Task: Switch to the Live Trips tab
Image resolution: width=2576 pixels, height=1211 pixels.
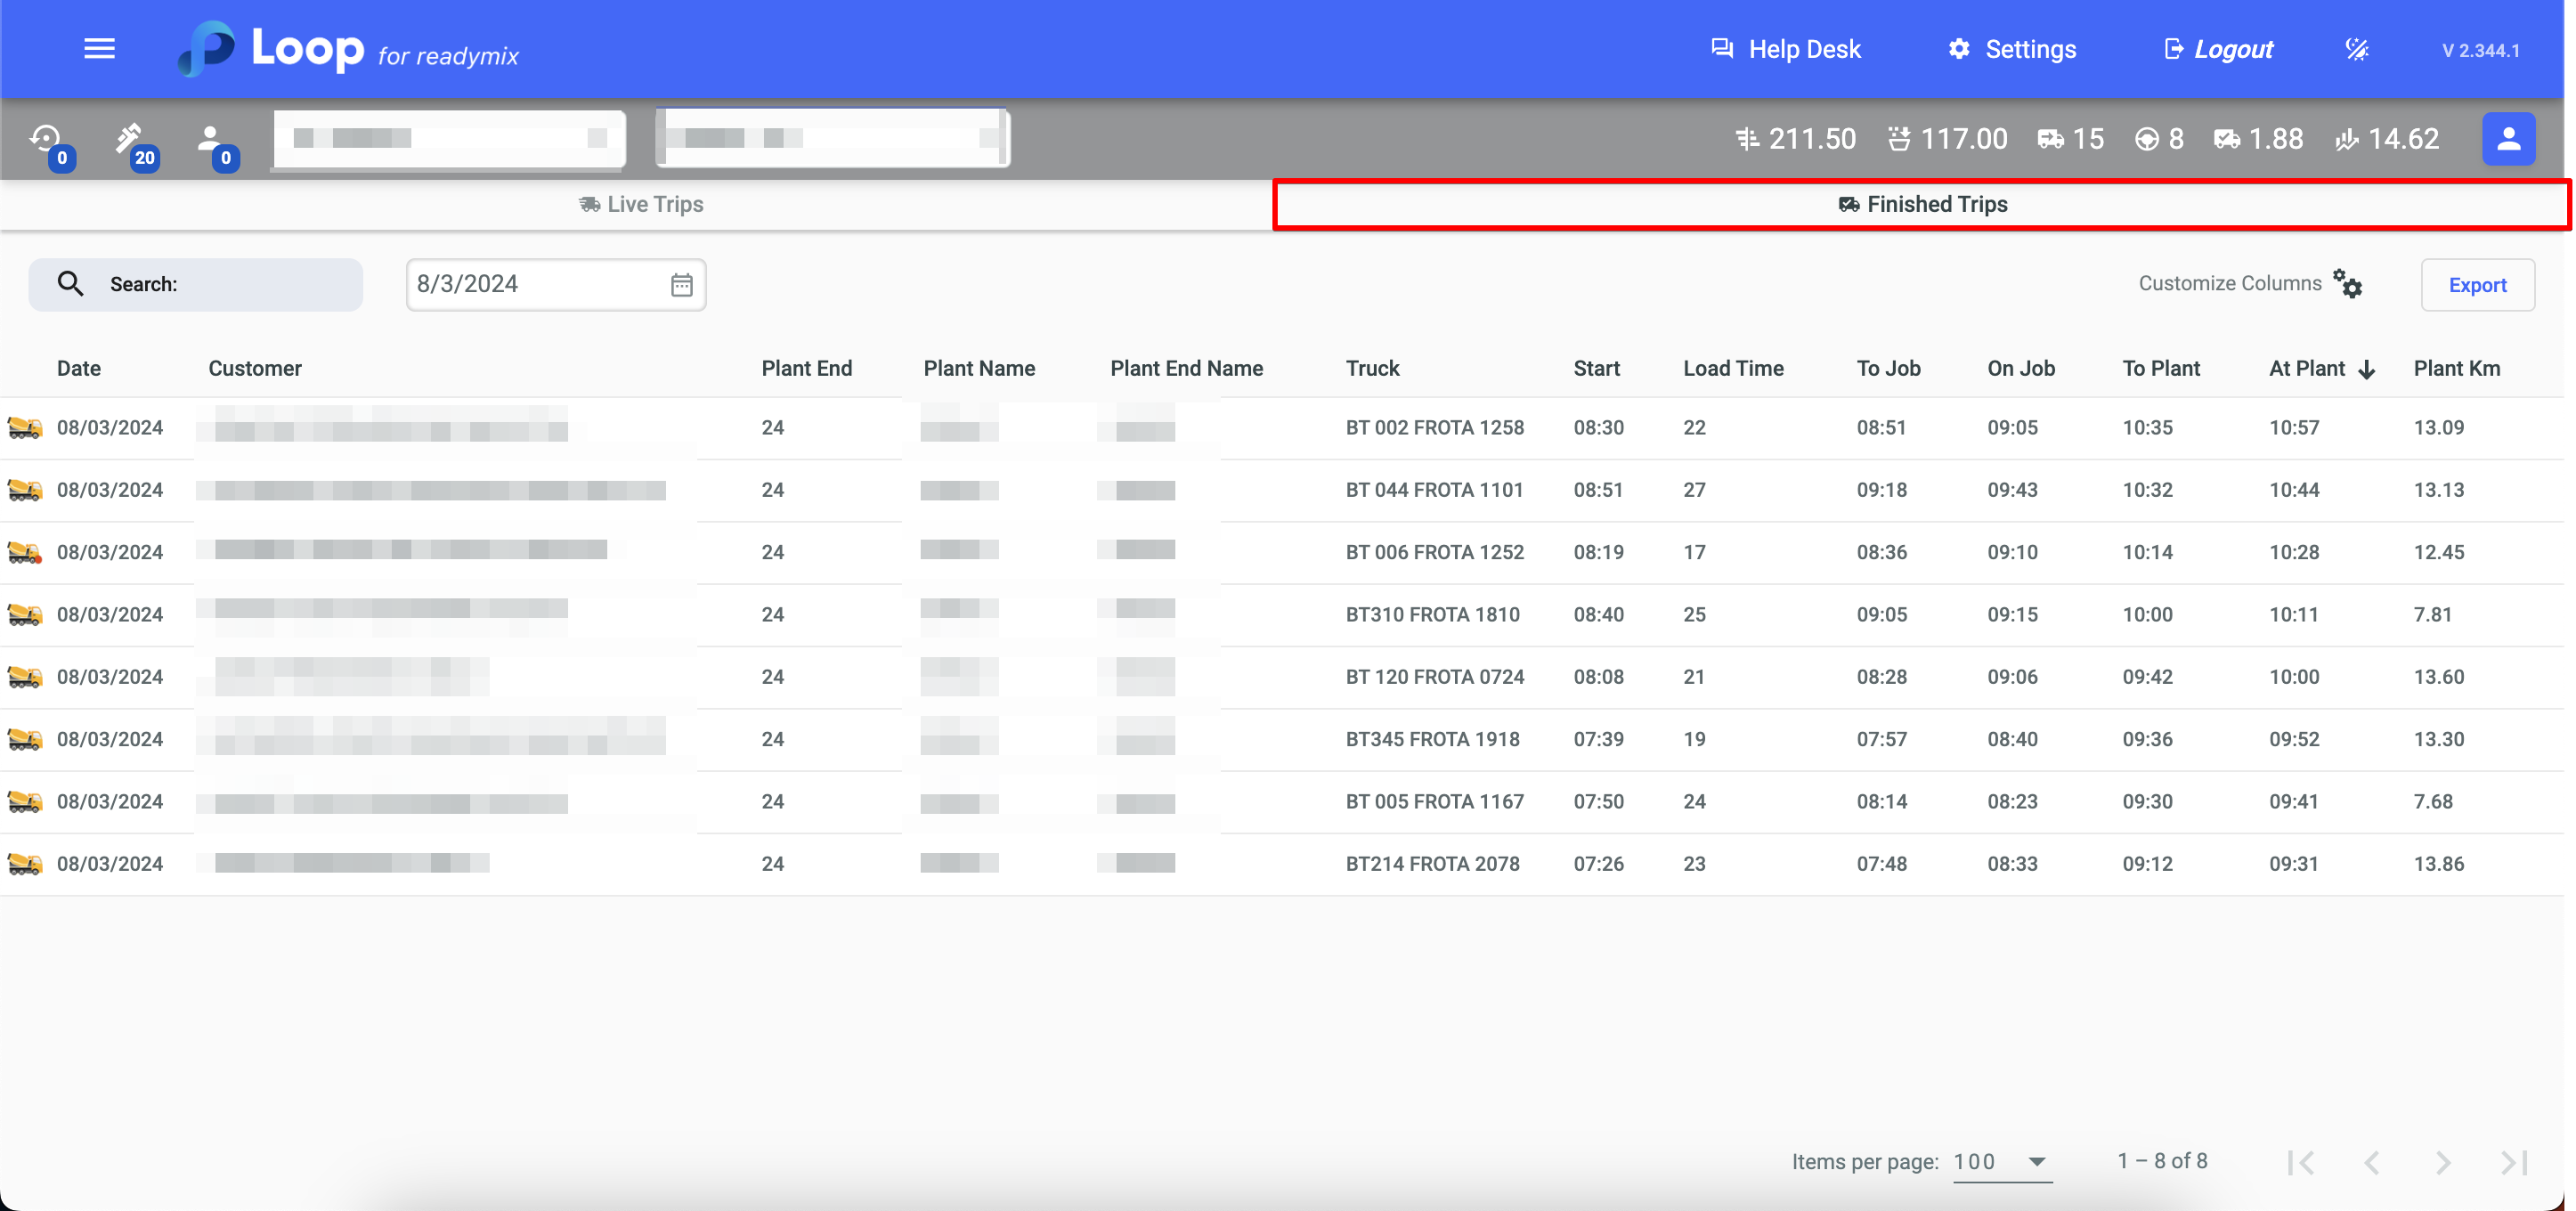Action: click(x=641, y=204)
